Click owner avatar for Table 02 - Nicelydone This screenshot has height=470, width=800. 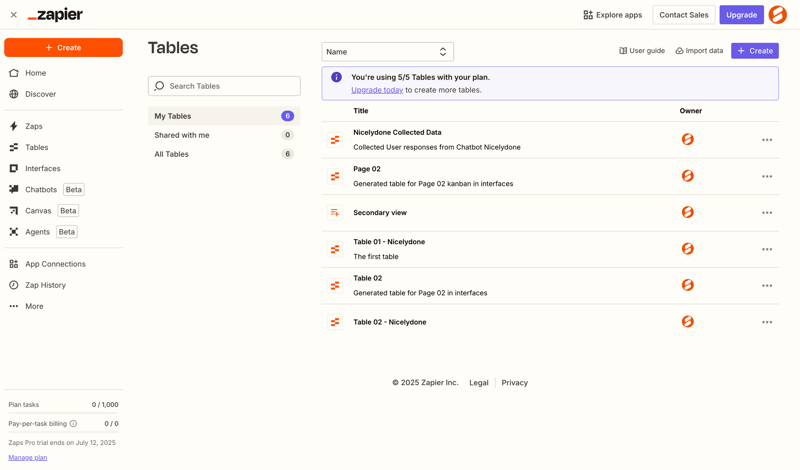[x=688, y=321]
